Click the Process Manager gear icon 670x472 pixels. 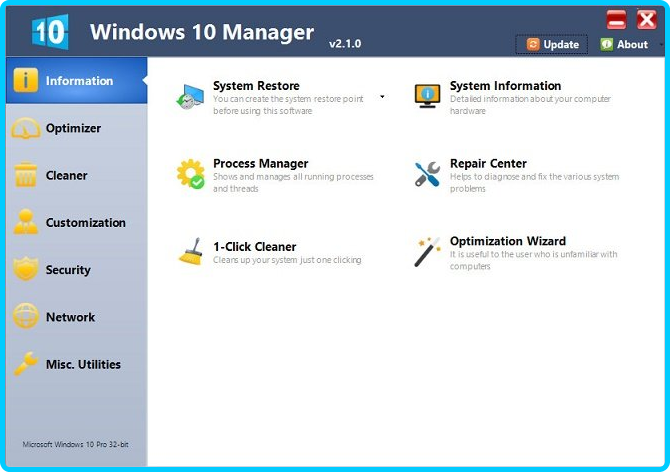coord(190,174)
